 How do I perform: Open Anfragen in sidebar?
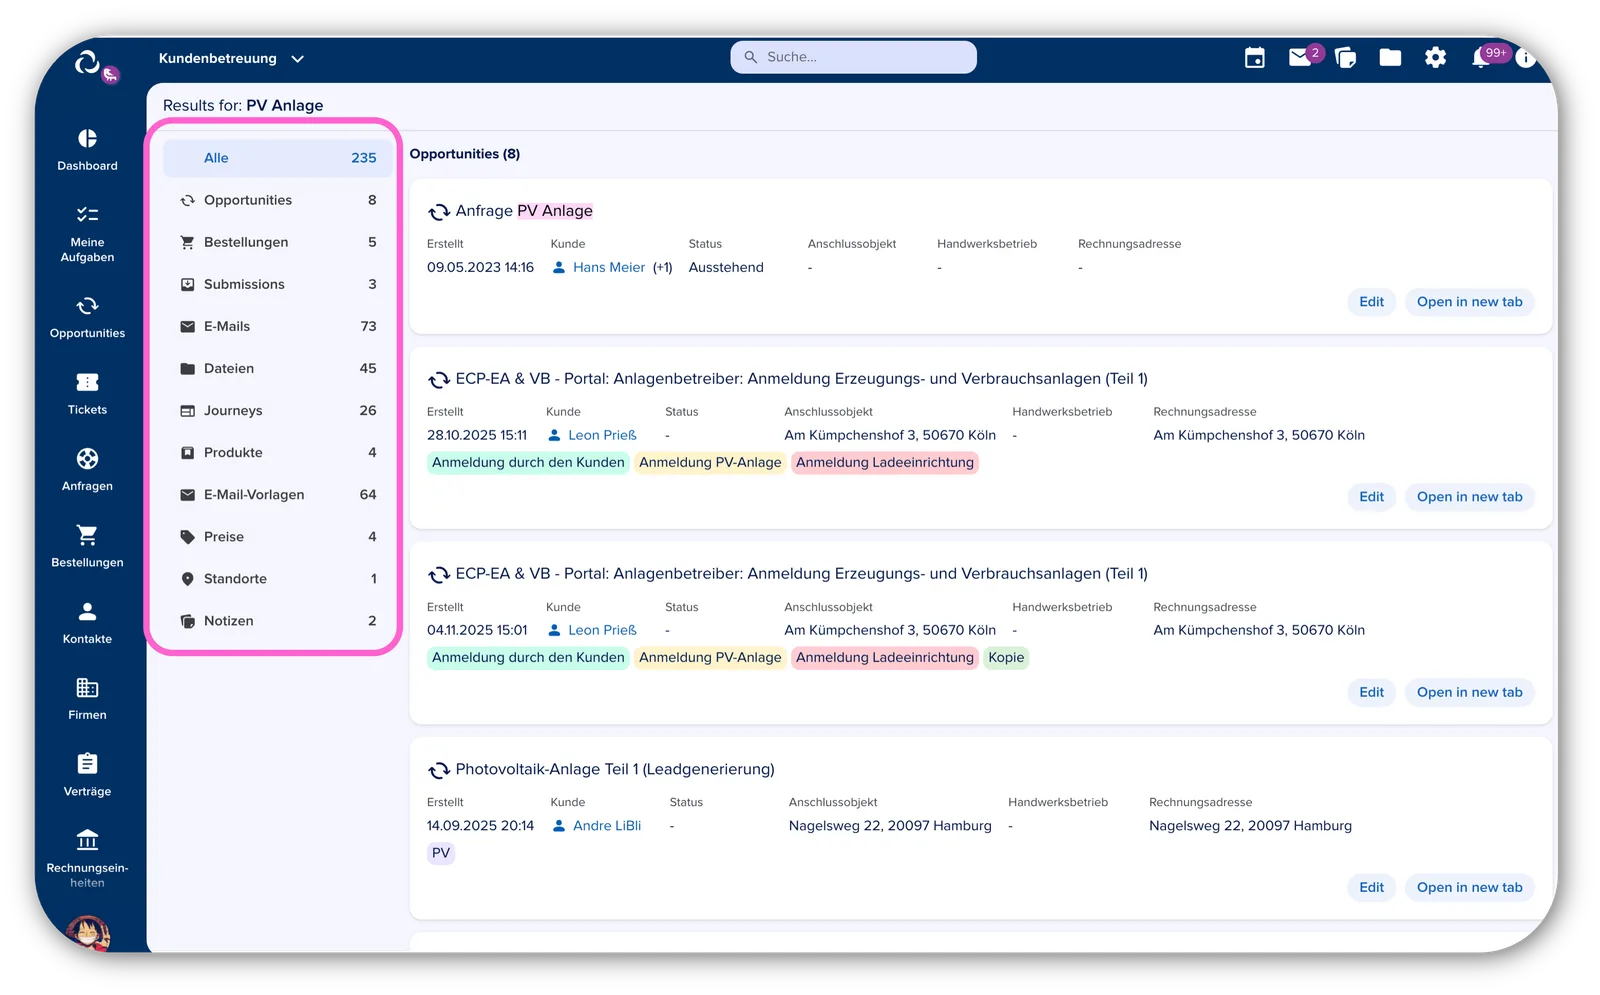87,470
